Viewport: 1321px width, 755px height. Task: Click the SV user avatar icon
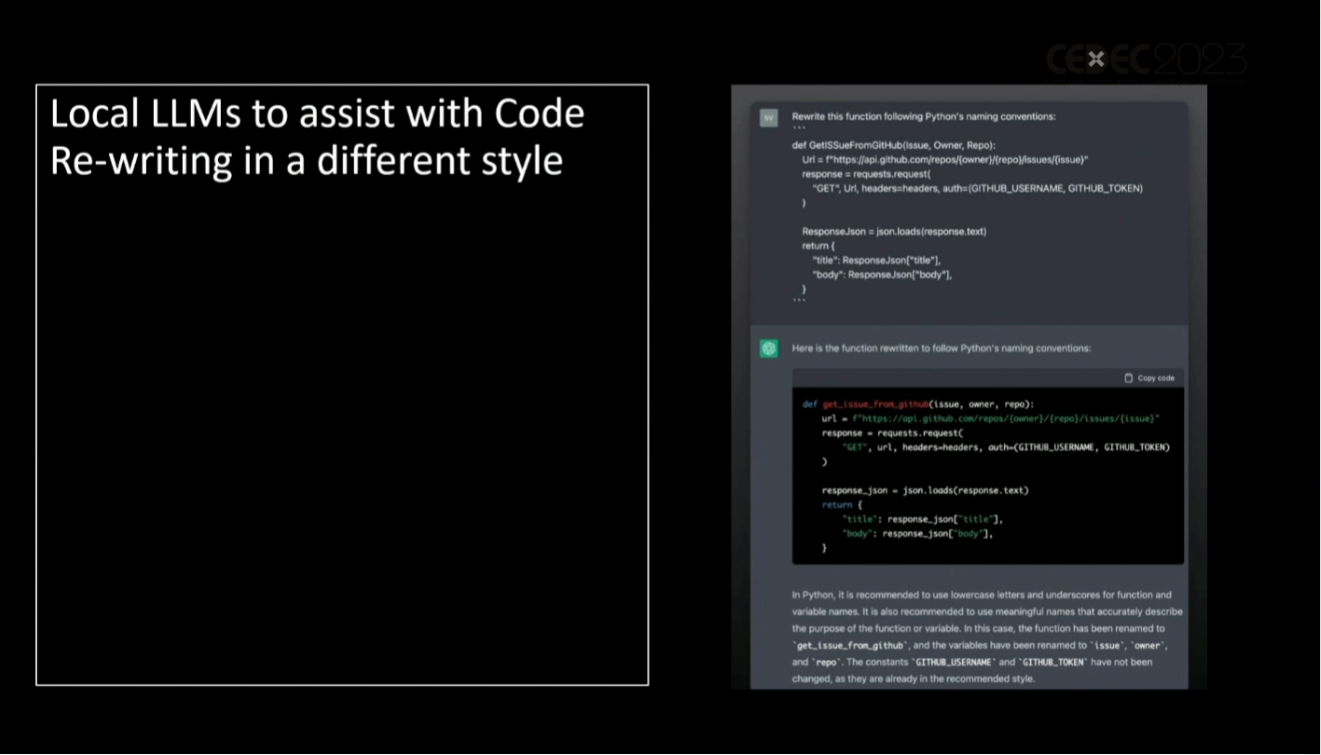coord(768,118)
